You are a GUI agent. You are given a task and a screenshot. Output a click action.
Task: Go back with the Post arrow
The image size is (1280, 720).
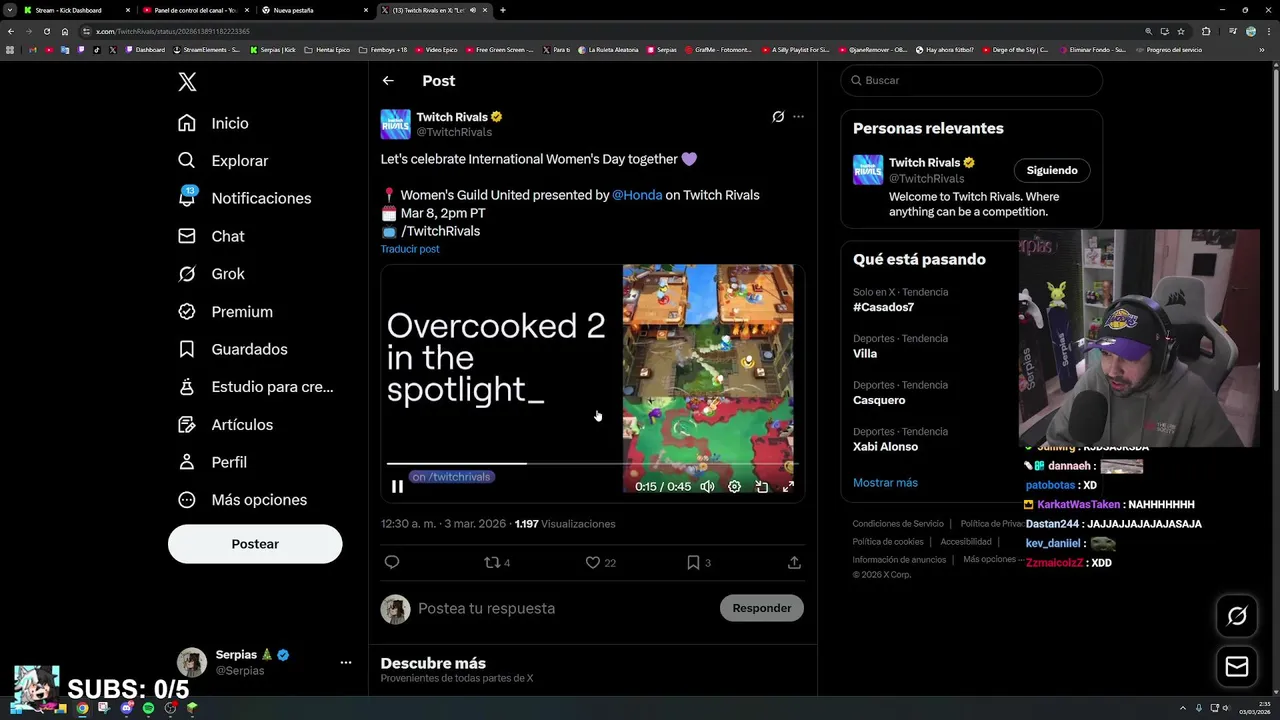388,81
